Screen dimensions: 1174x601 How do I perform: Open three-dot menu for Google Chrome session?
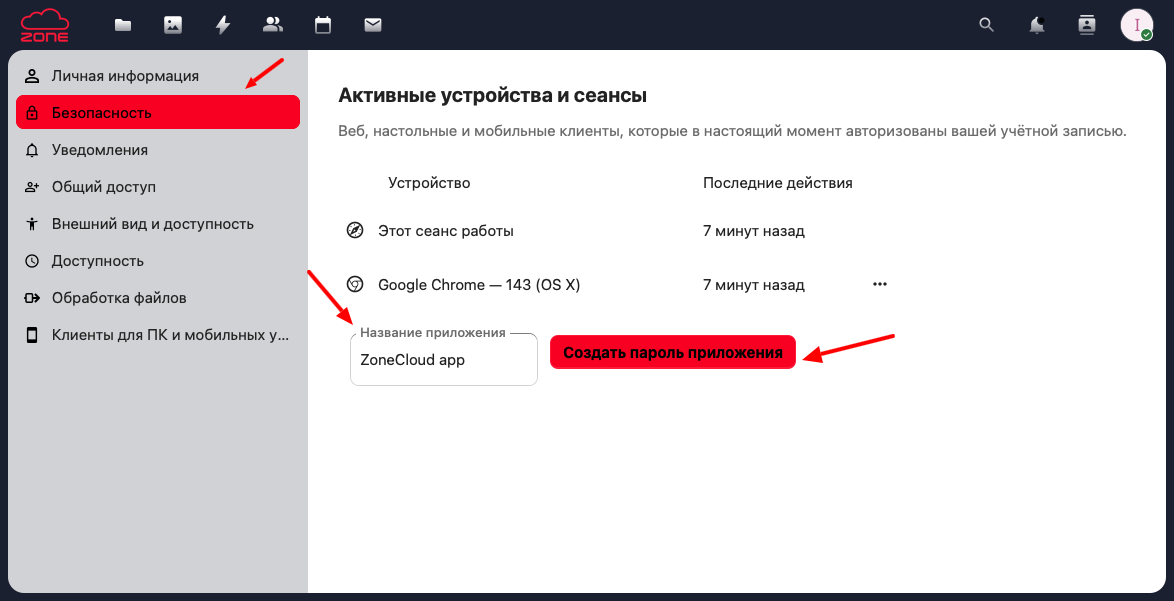tap(880, 284)
